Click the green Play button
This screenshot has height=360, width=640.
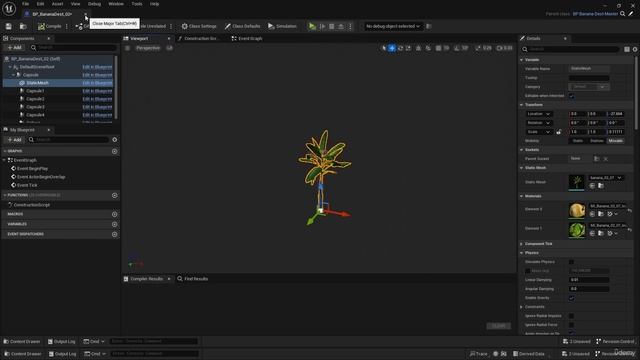tap(312, 26)
